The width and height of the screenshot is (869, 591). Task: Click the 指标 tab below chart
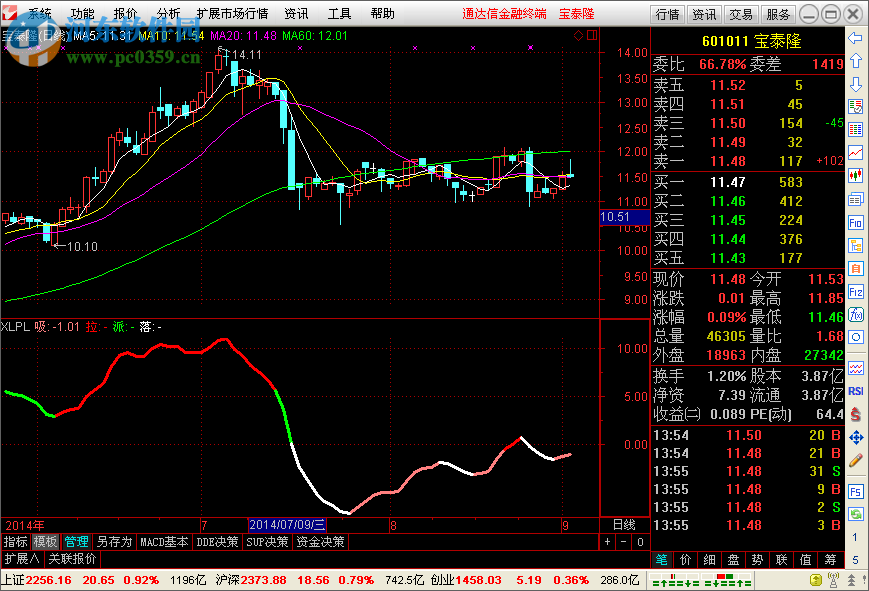(16, 542)
